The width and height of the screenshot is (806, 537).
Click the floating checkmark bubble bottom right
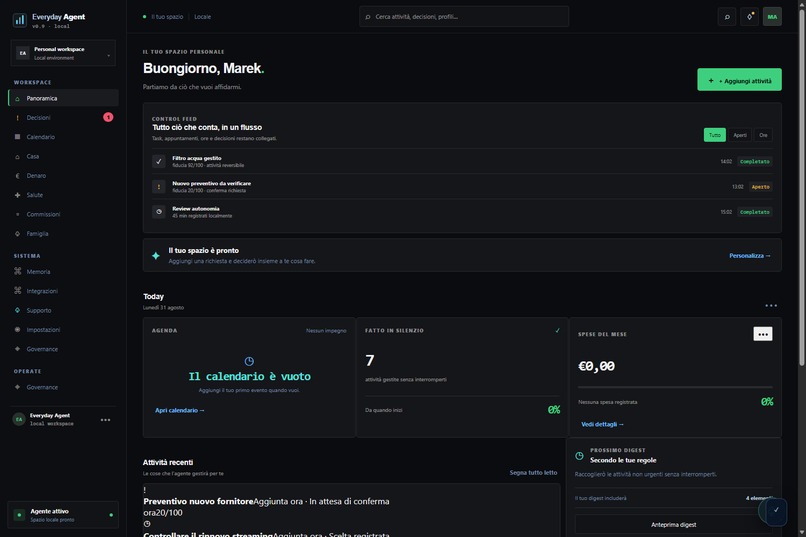tap(775, 511)
